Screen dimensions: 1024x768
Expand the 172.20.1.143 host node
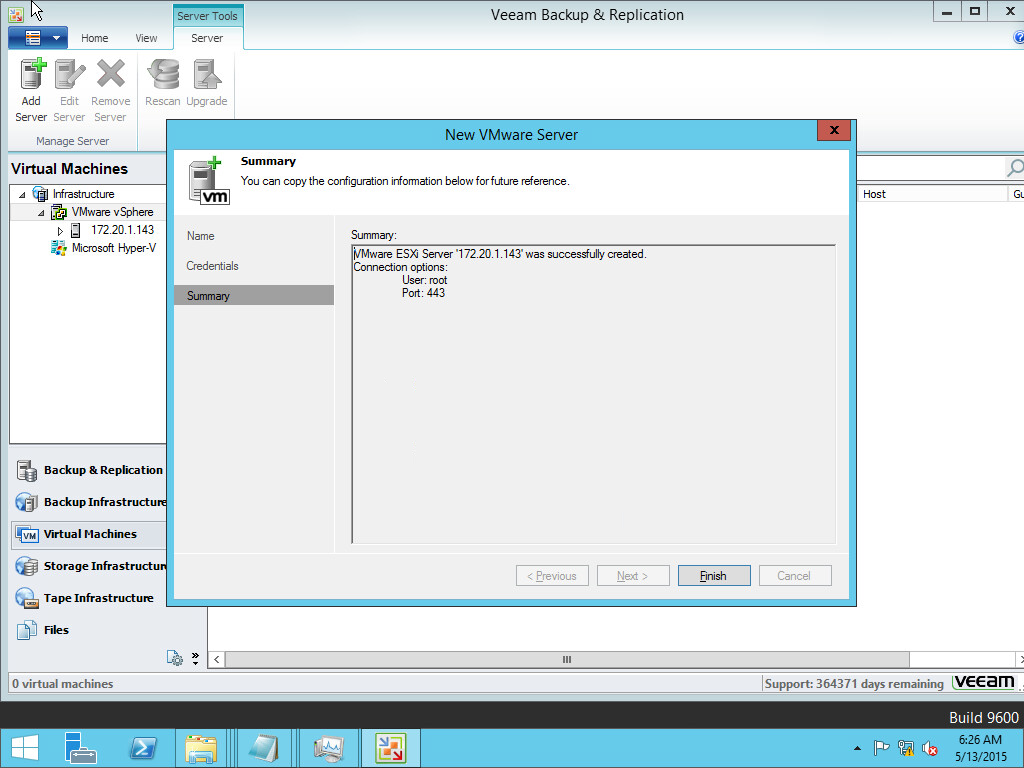(60, 231)
